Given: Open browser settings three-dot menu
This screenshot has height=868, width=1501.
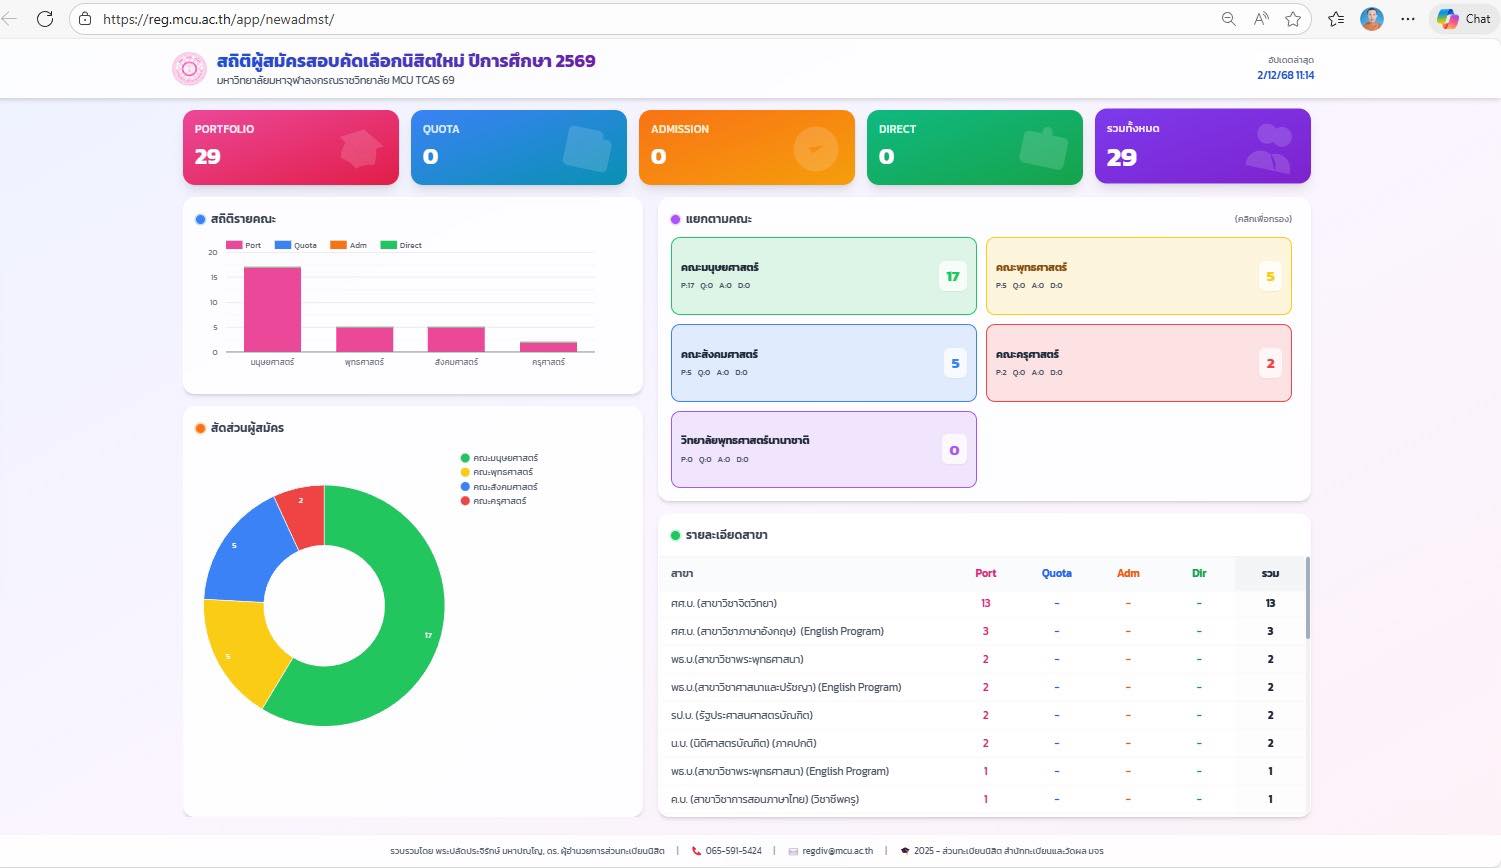Looking at the screenshot, I should tap(1408, 19).
